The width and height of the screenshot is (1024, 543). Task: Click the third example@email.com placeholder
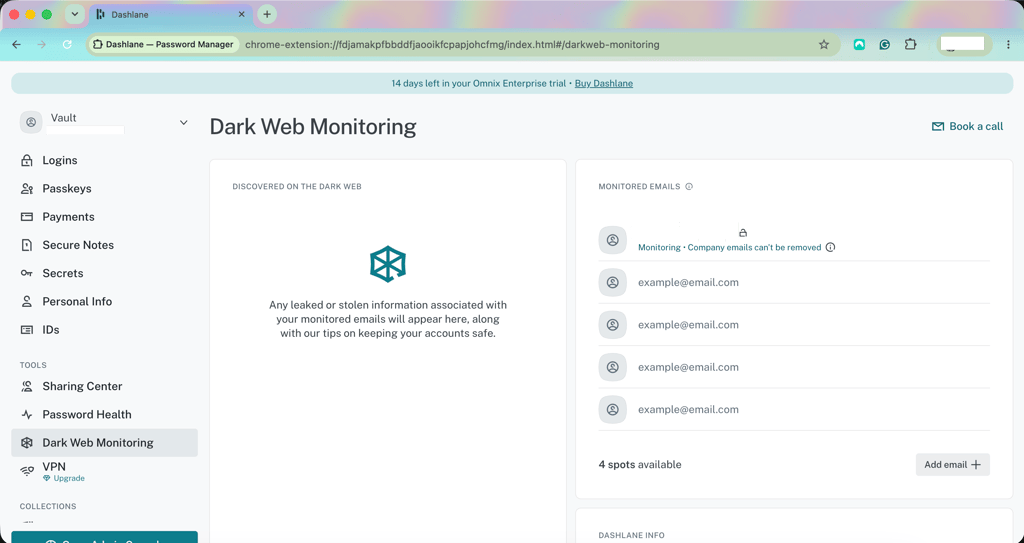click(688, 367)
